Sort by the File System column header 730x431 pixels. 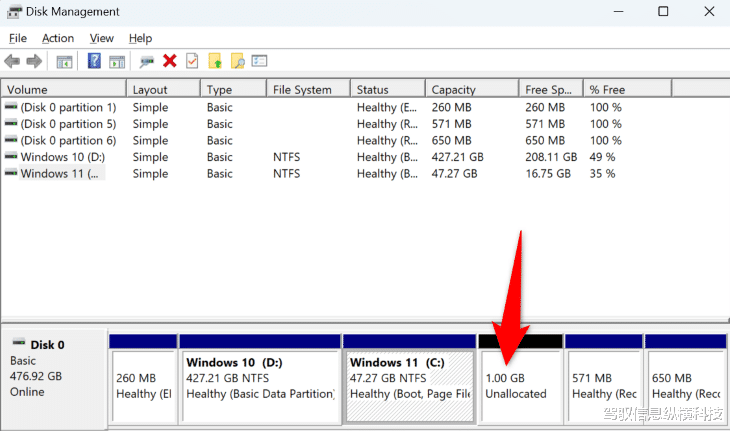302,89
